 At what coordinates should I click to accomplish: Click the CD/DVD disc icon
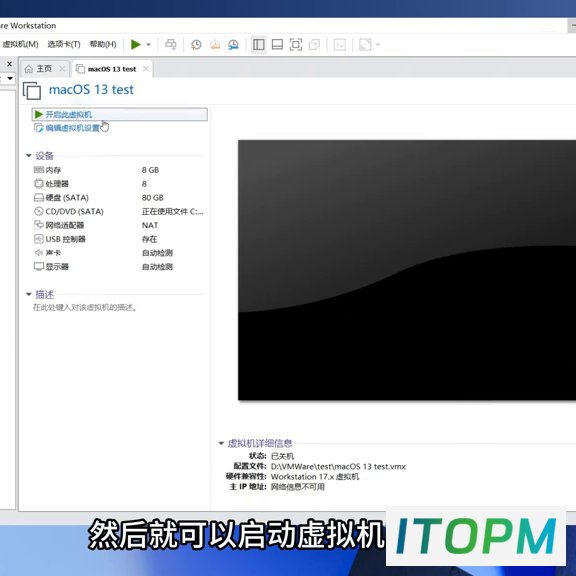click(x=39, y=211)
